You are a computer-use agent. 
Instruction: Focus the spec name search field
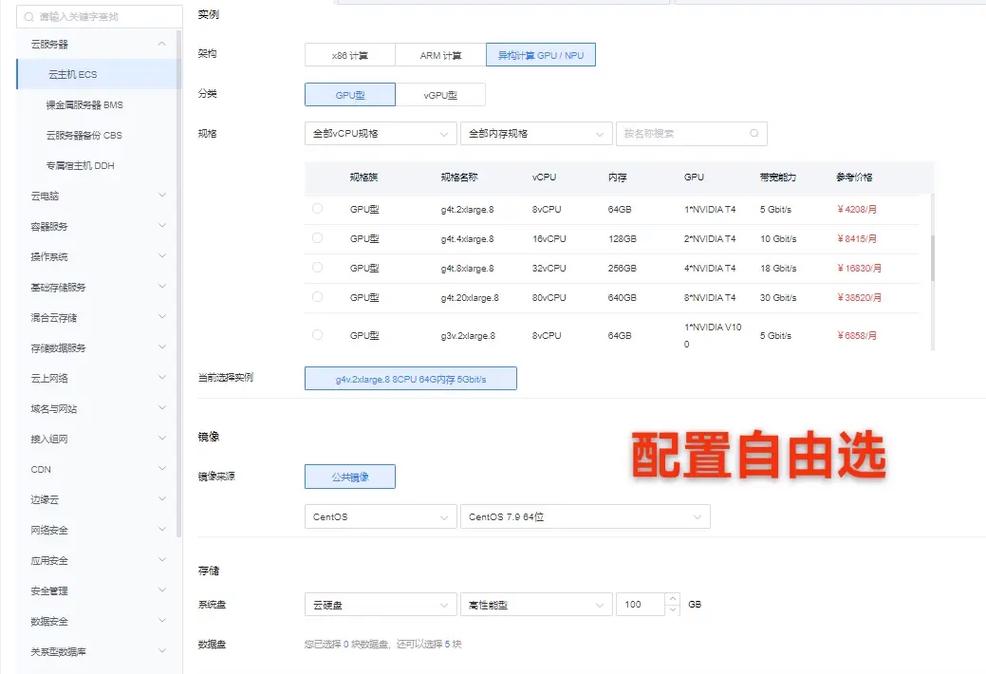[x=692, y=133]
